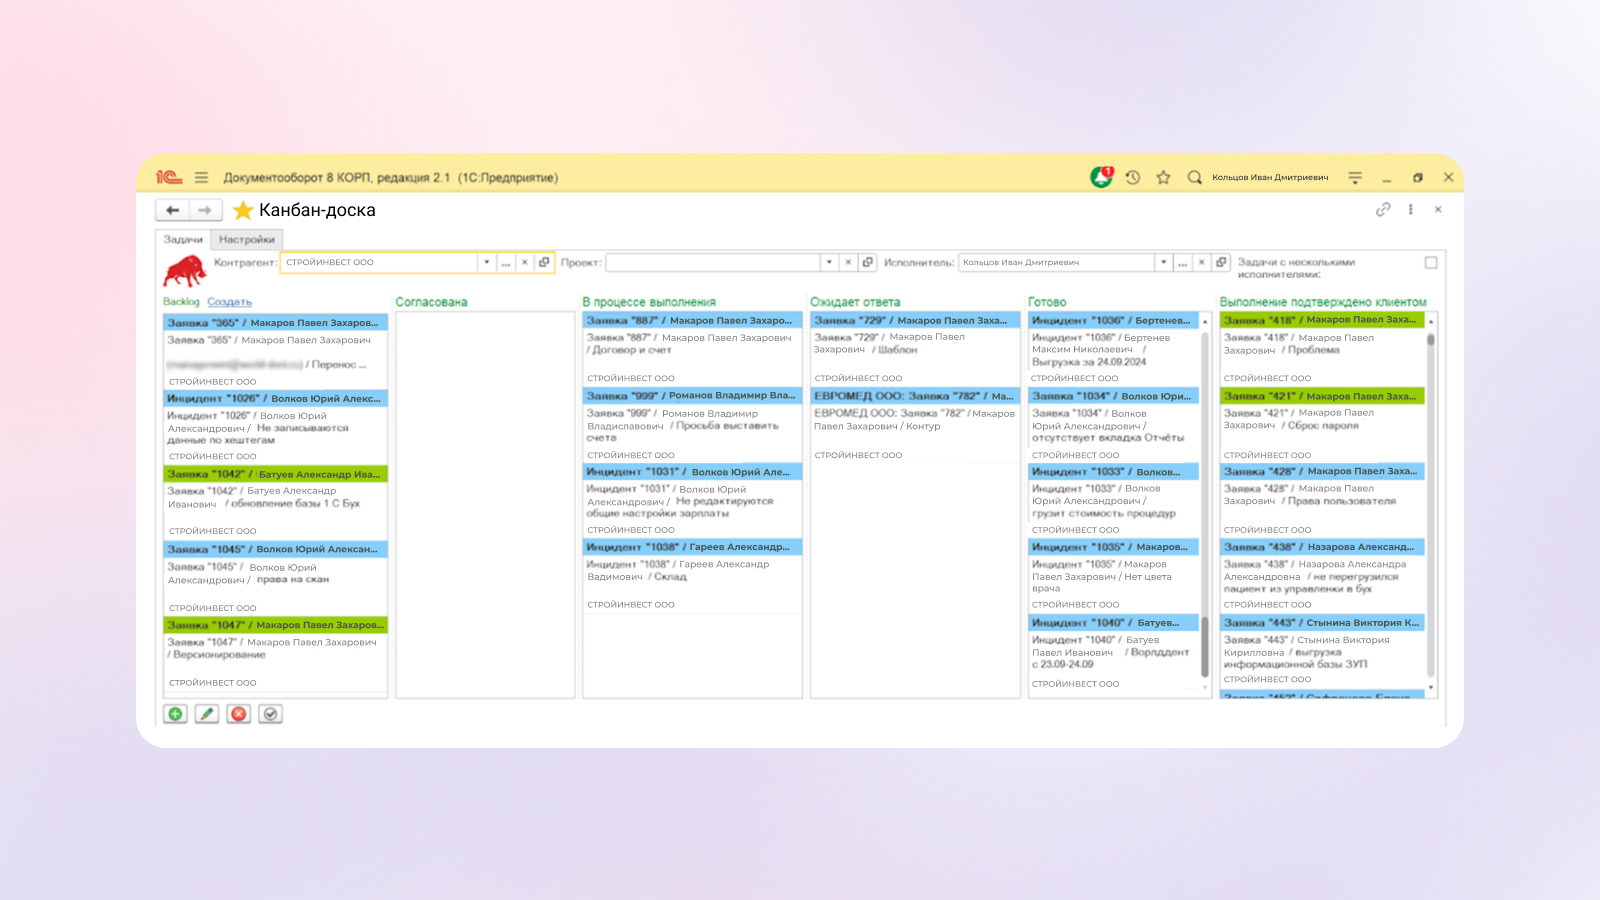Click the search magnifier icon
Viewport: 1600px width, 900px height.
click(1194, 177)
